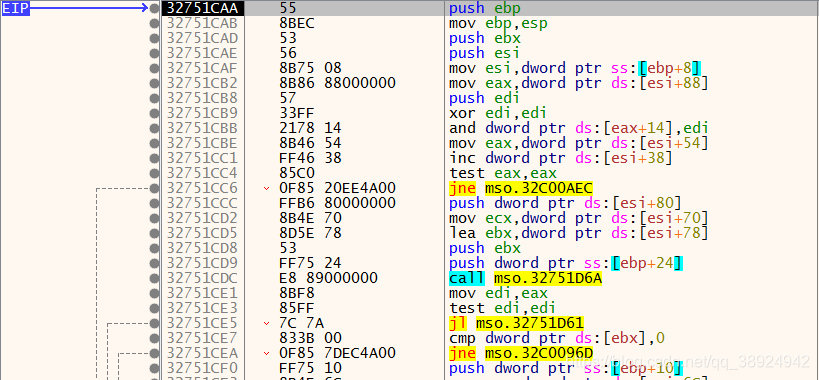
Task: Toggle breakpoint dot at address 32751CAA
Action: (x=154, y=8)
